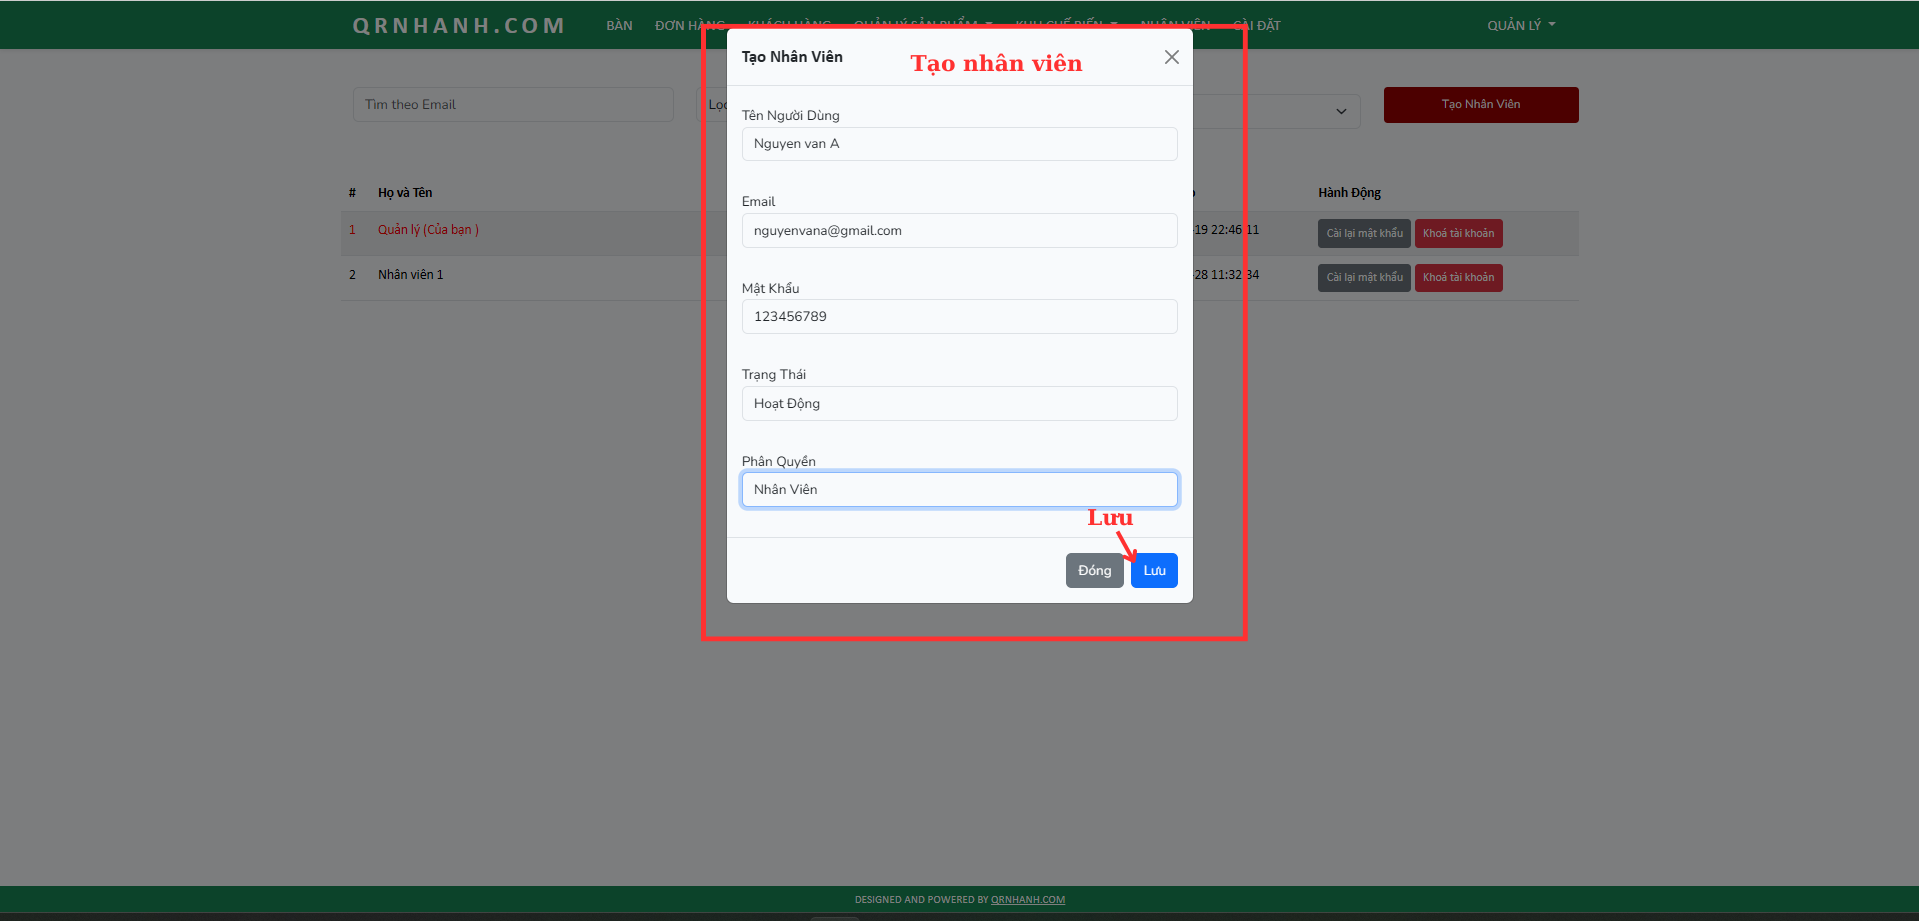The image size is (1919, 921).
Task: Lock the Nhân viên 1 account
Action: click(1458, 277)
